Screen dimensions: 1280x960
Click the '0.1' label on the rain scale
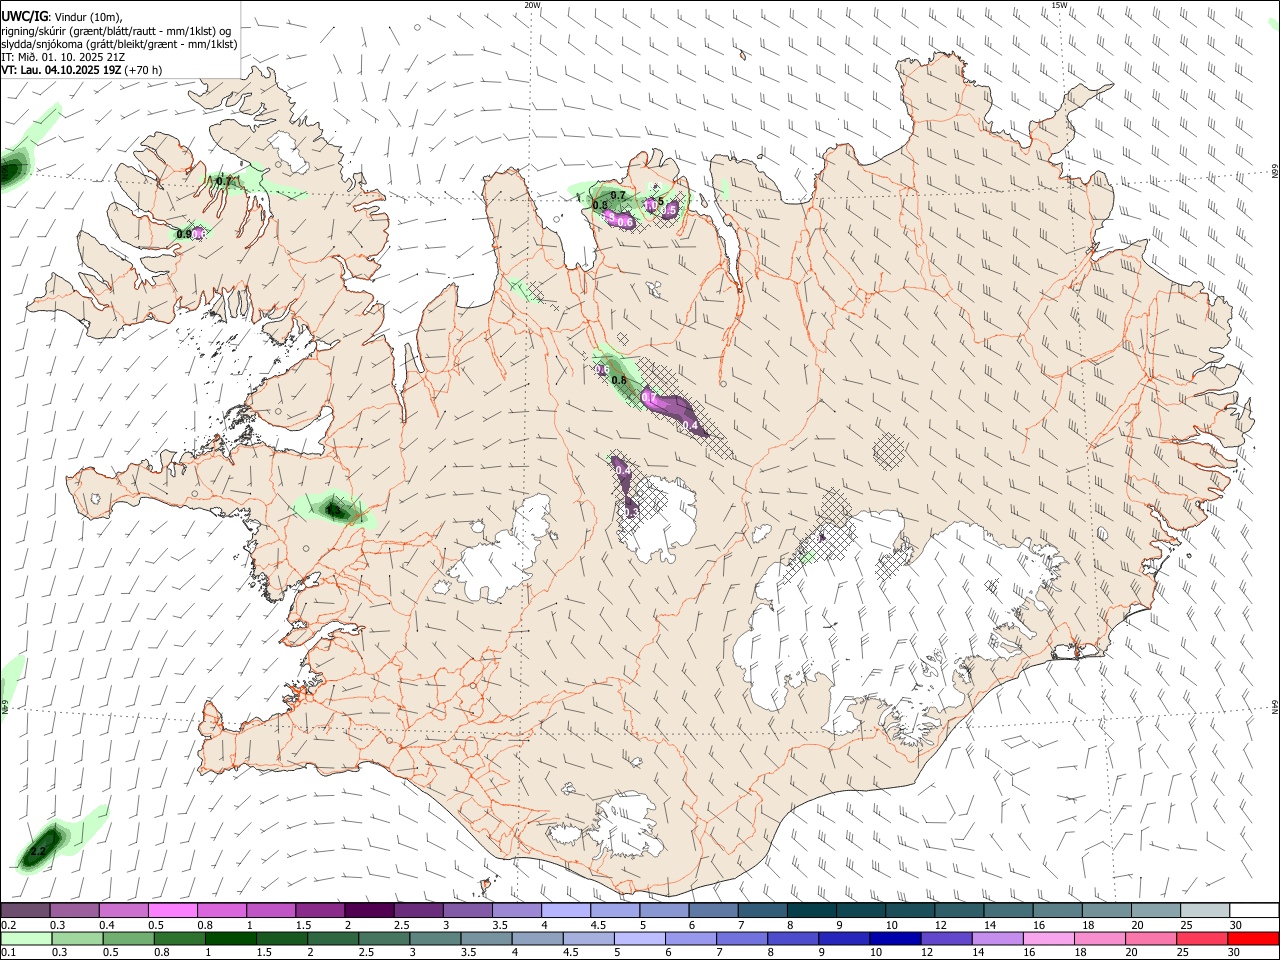(x=8, y=953)
